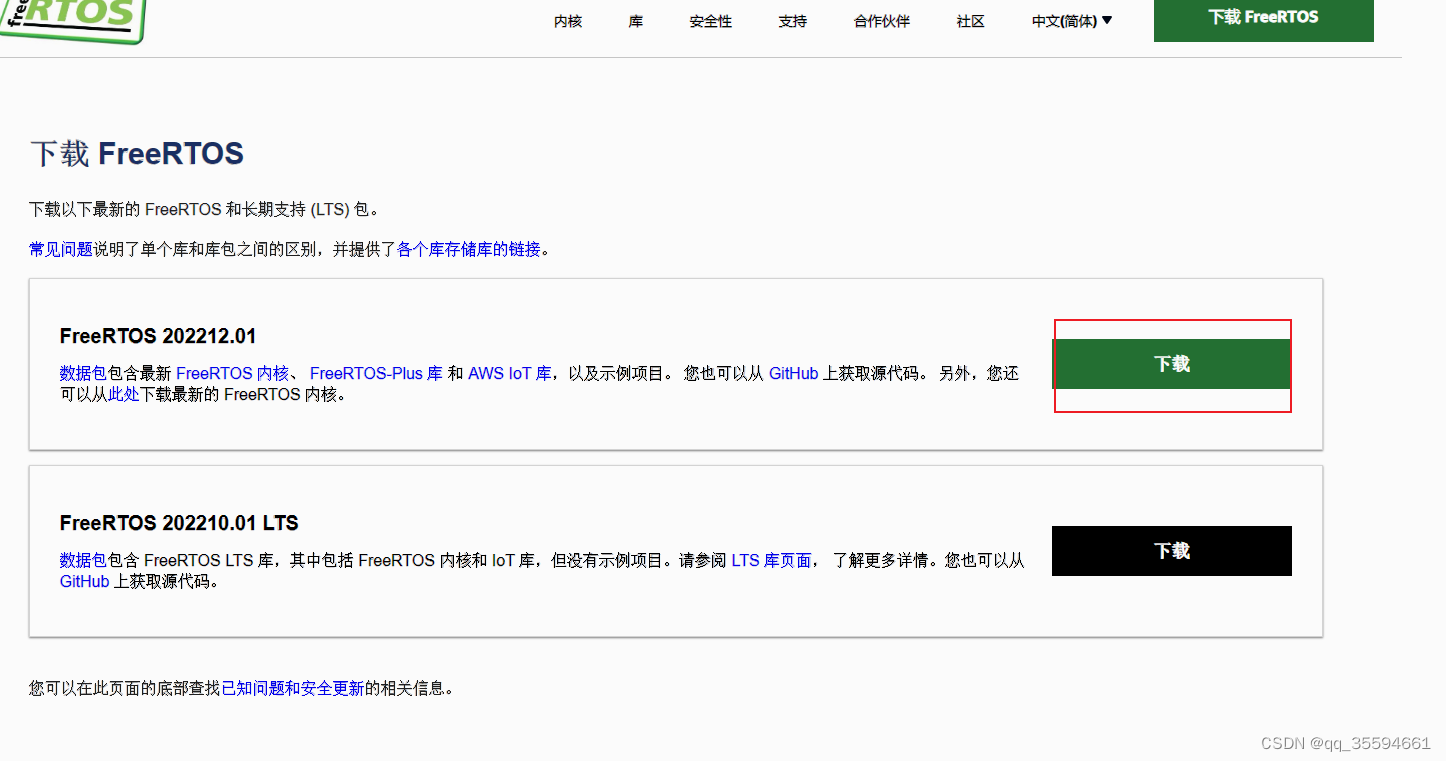Click the 各个库存储库的链接 link
The height and width of the screenshot is (761, 1446).
[467, 249]
